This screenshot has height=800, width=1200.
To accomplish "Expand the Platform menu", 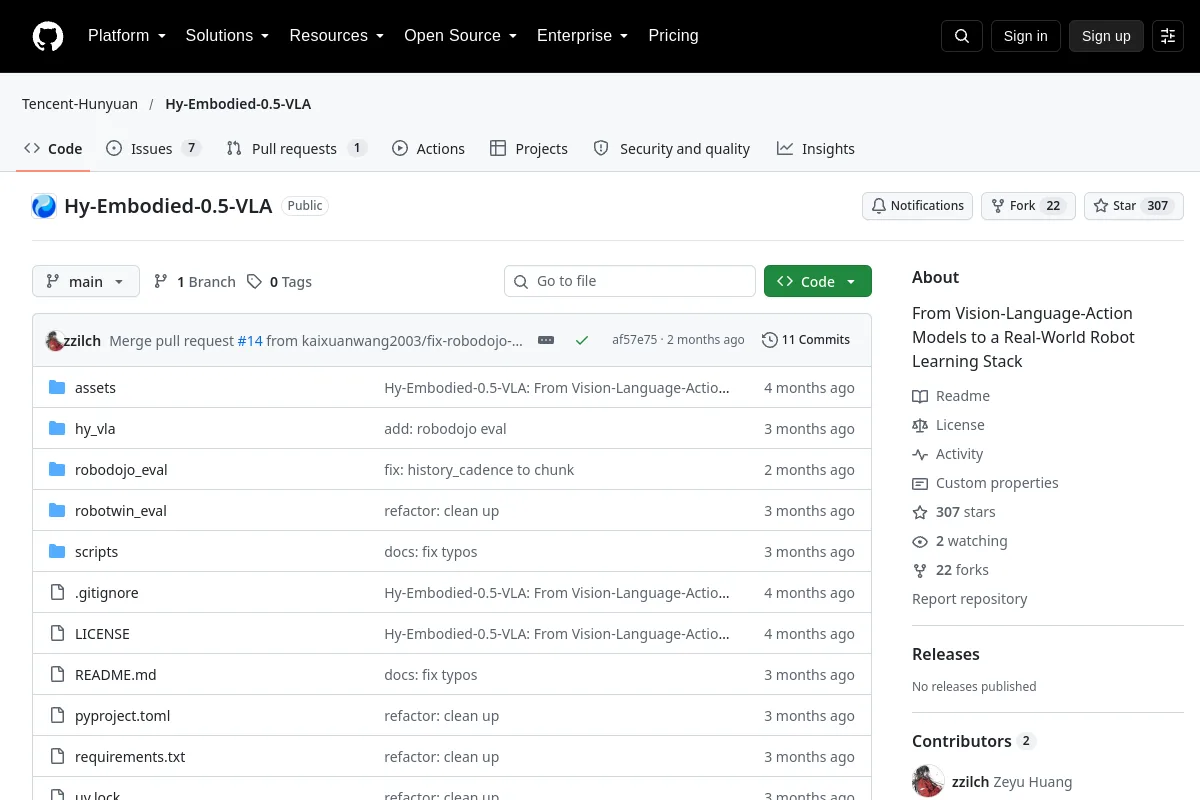I will coord(127,36).
